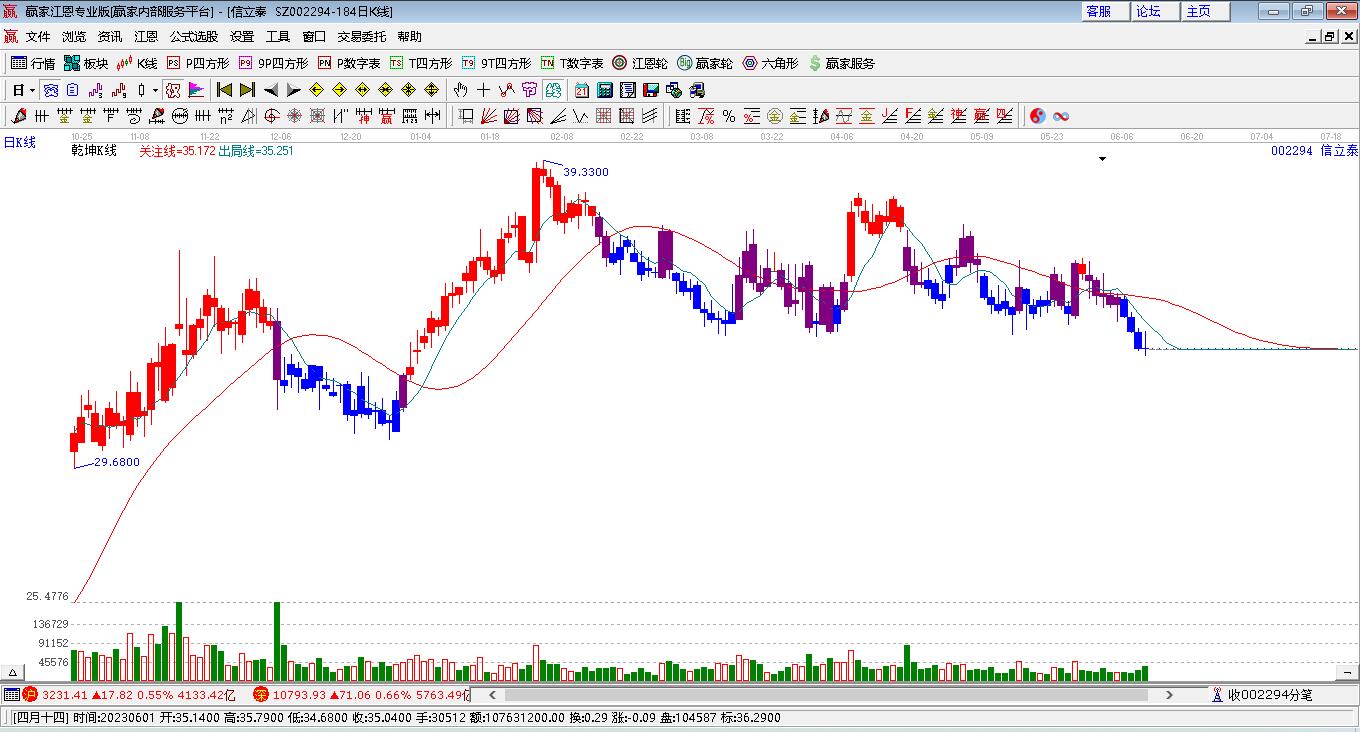Screen dimensions: 1360x732
Task: Open the 文件 menu
Action: tap(38, 36)
